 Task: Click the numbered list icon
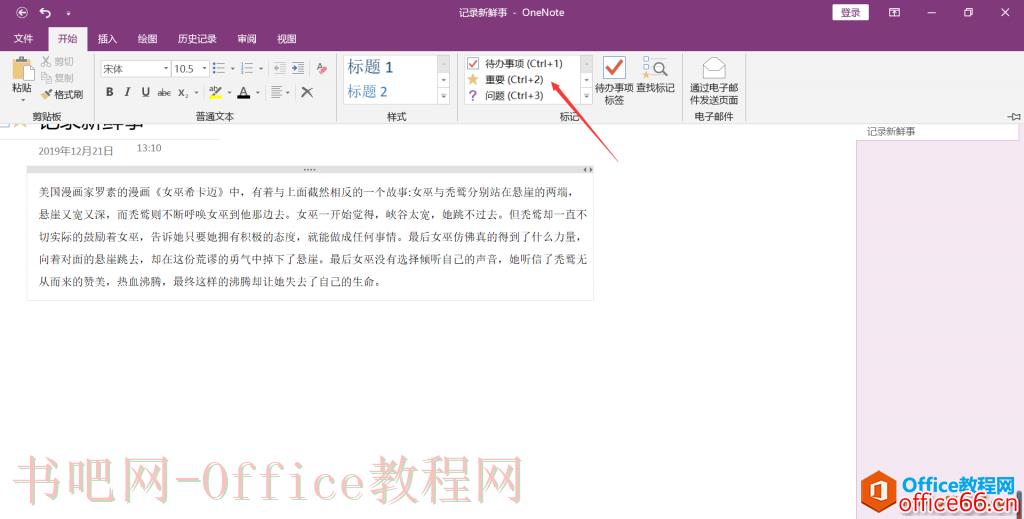click(x=248, y=69)
